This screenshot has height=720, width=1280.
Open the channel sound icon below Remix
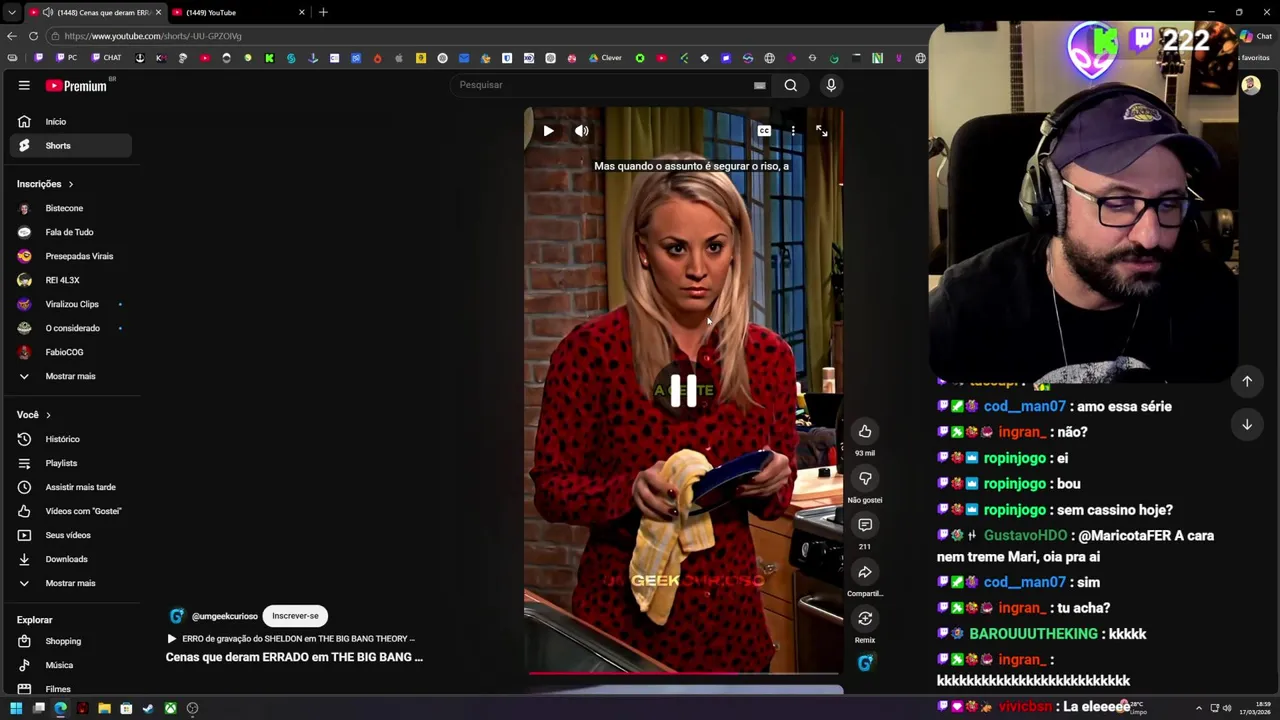(865, 663)
